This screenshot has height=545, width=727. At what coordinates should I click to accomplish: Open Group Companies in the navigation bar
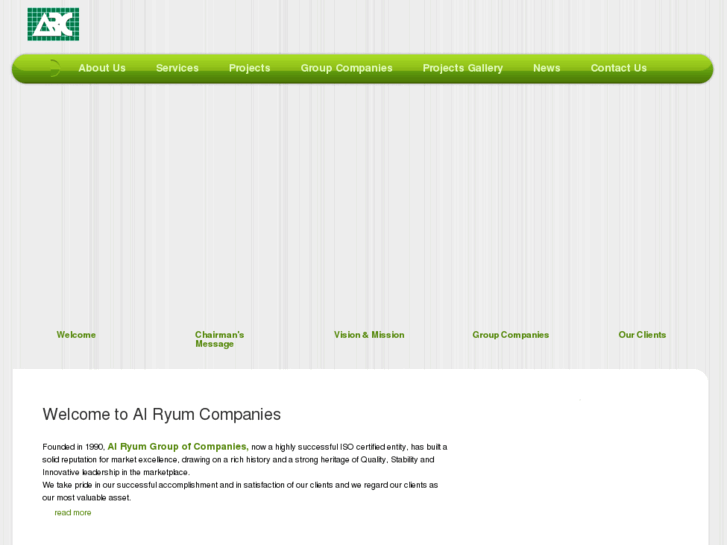pos(346,68)
